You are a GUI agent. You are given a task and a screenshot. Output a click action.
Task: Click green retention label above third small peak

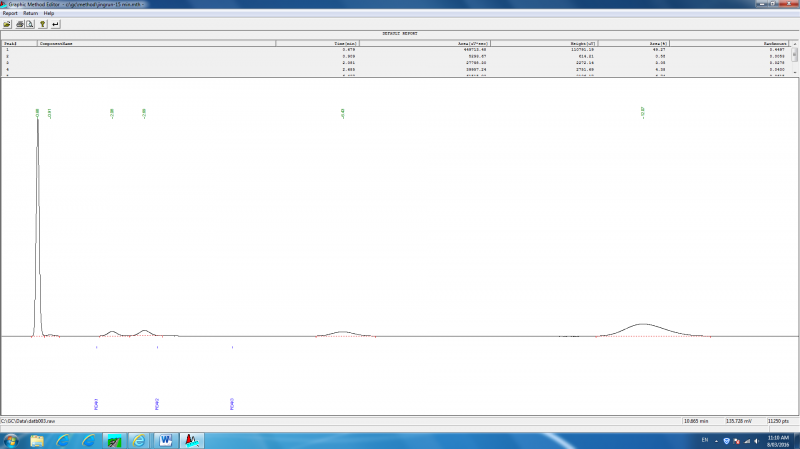tap(112, 113)
